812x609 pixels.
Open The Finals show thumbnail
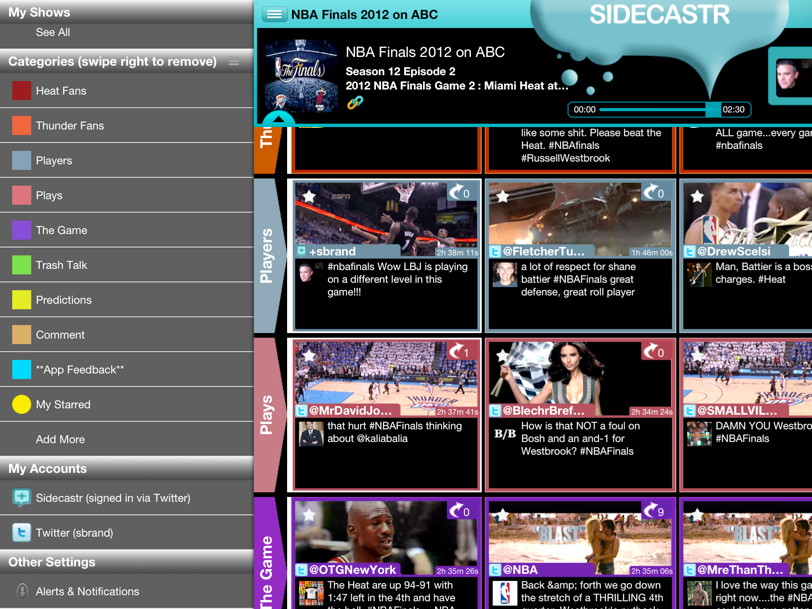(301, 77)
